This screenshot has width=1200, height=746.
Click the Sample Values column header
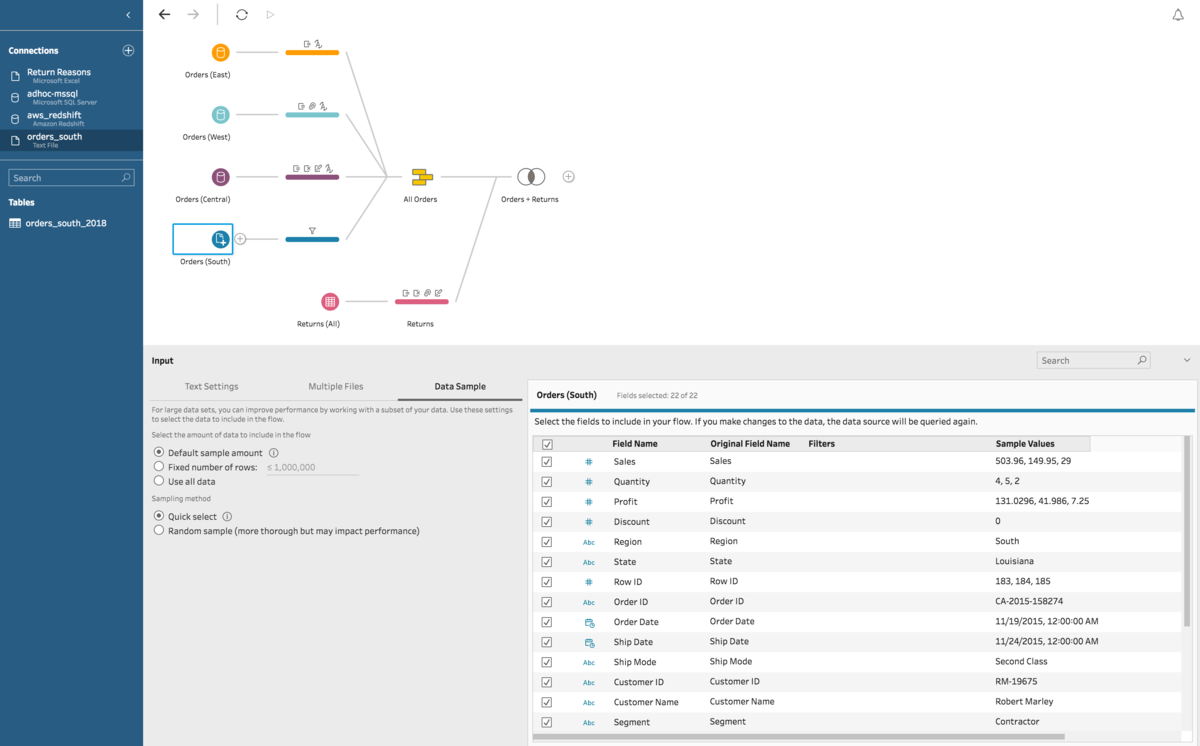(1025, 443)
